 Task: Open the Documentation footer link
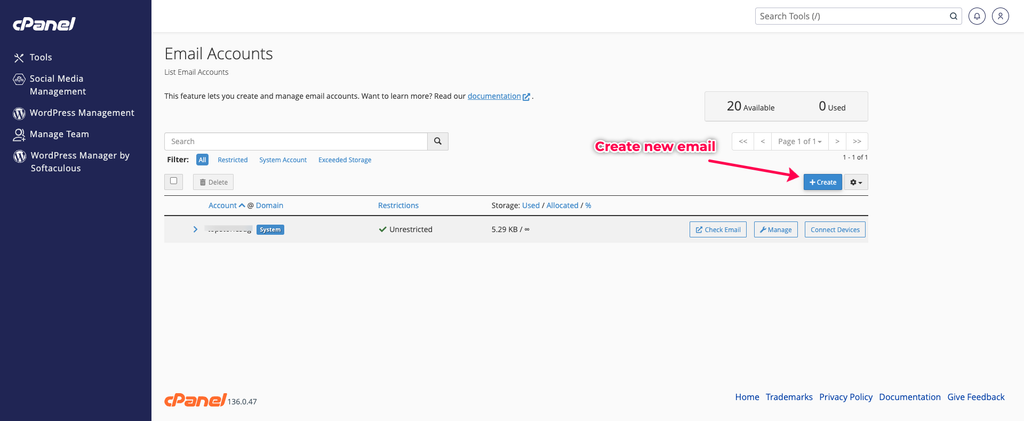[x=910, y=397]
